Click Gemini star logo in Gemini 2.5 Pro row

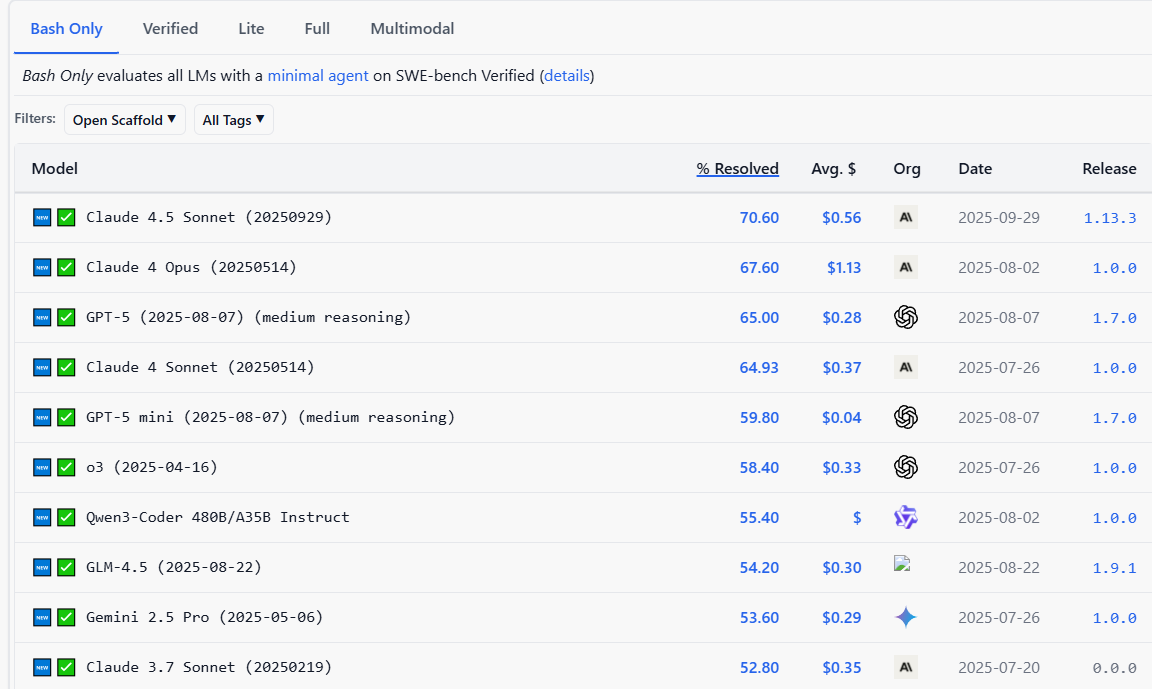click(x=905, y=617)
